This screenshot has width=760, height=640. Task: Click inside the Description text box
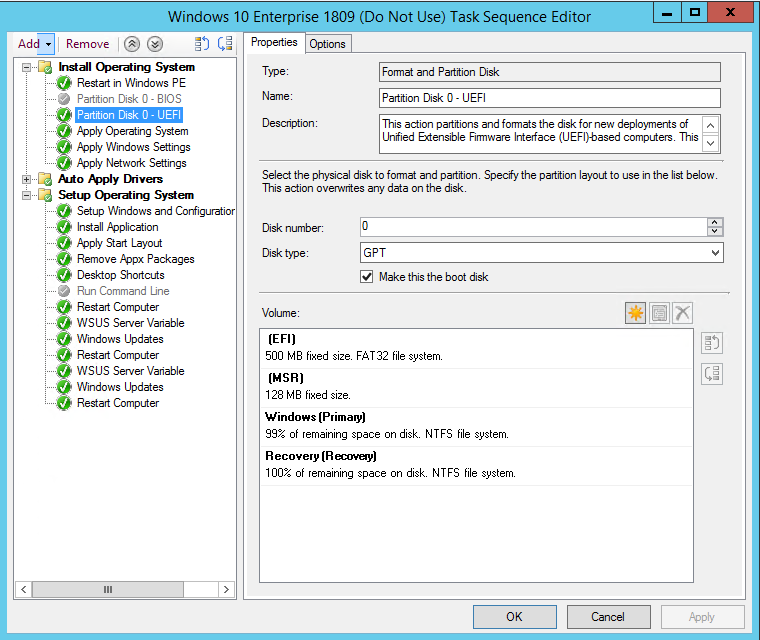click(x=541, y=134)
